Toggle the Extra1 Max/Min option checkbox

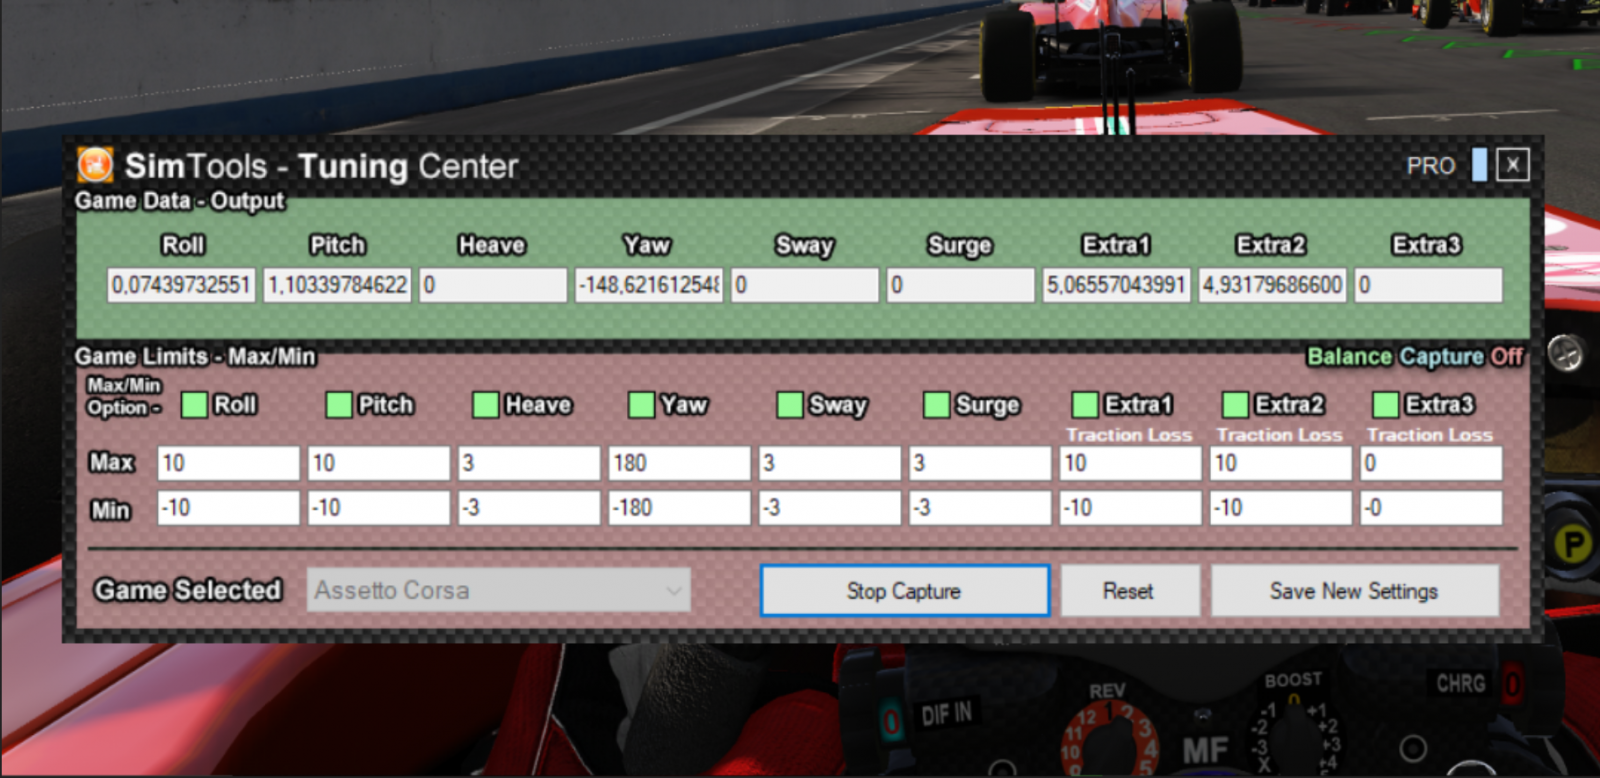click(x=1085, y=405)
